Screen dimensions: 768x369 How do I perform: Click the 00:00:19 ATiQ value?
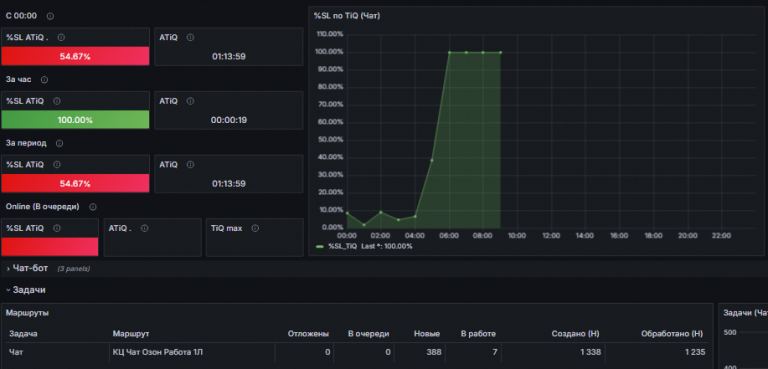click(229, 120)
